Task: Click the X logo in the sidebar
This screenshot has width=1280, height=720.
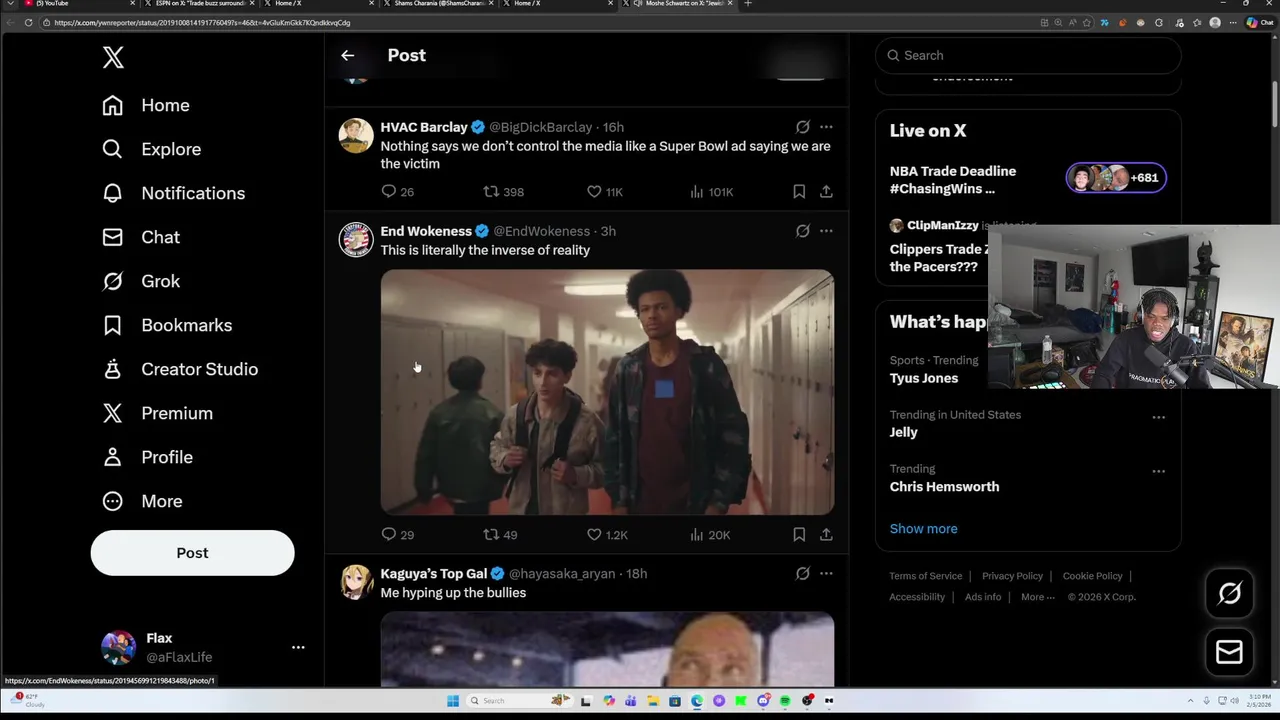Action: tap(113, 57)
